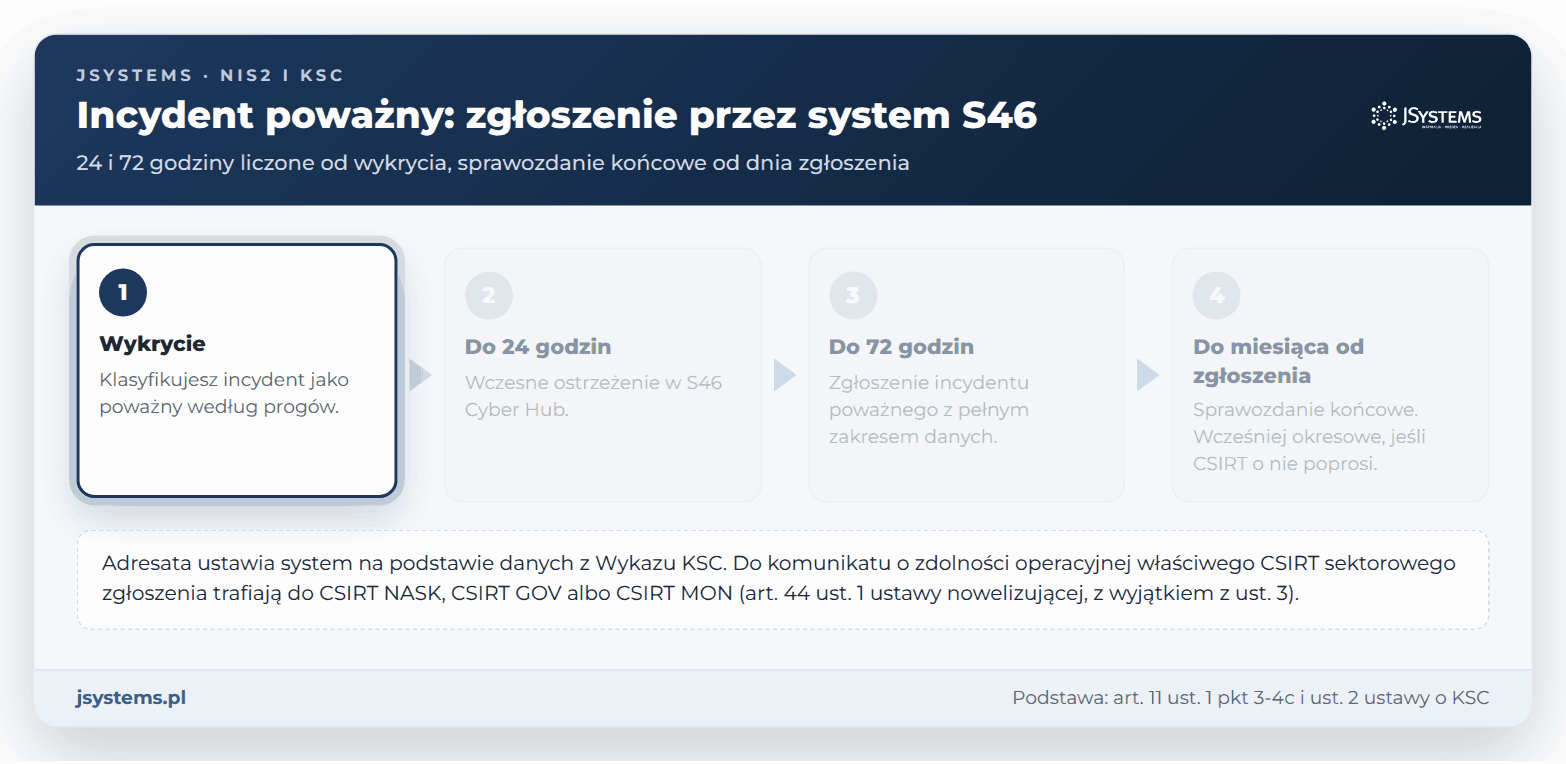1566x764 pixels.
Task: Click the "Do miesiąca od zgłoszenia" step title
Action: click(1278, 361)
